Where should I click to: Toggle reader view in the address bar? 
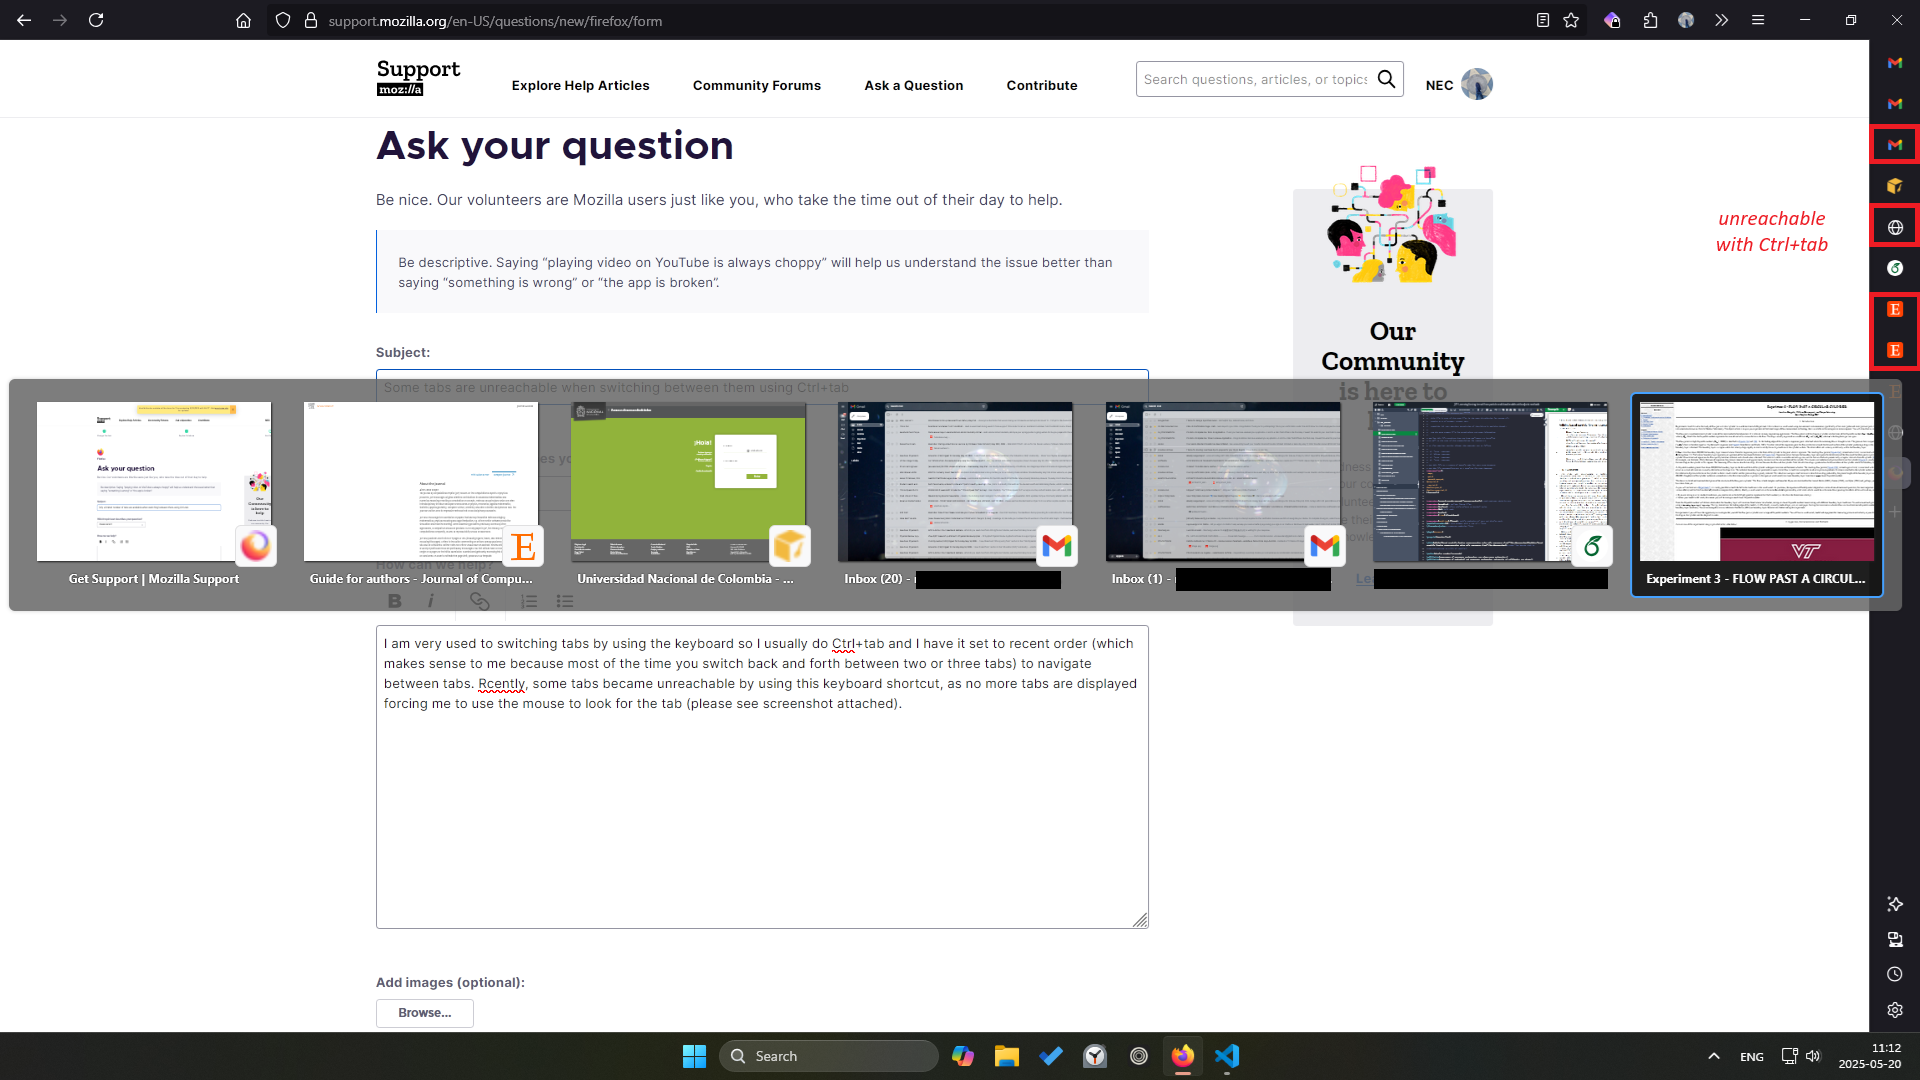click(1543, 20)
